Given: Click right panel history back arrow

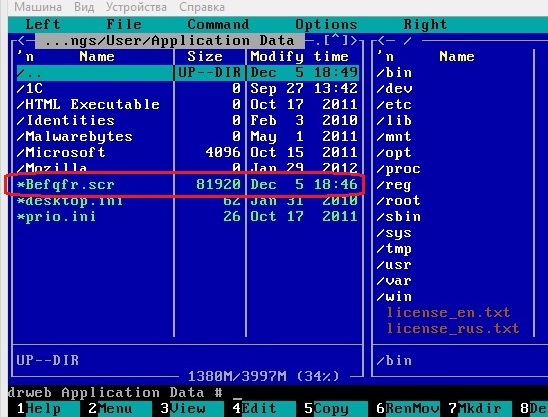Looking at the screenshot, I should tap(381, 41).
